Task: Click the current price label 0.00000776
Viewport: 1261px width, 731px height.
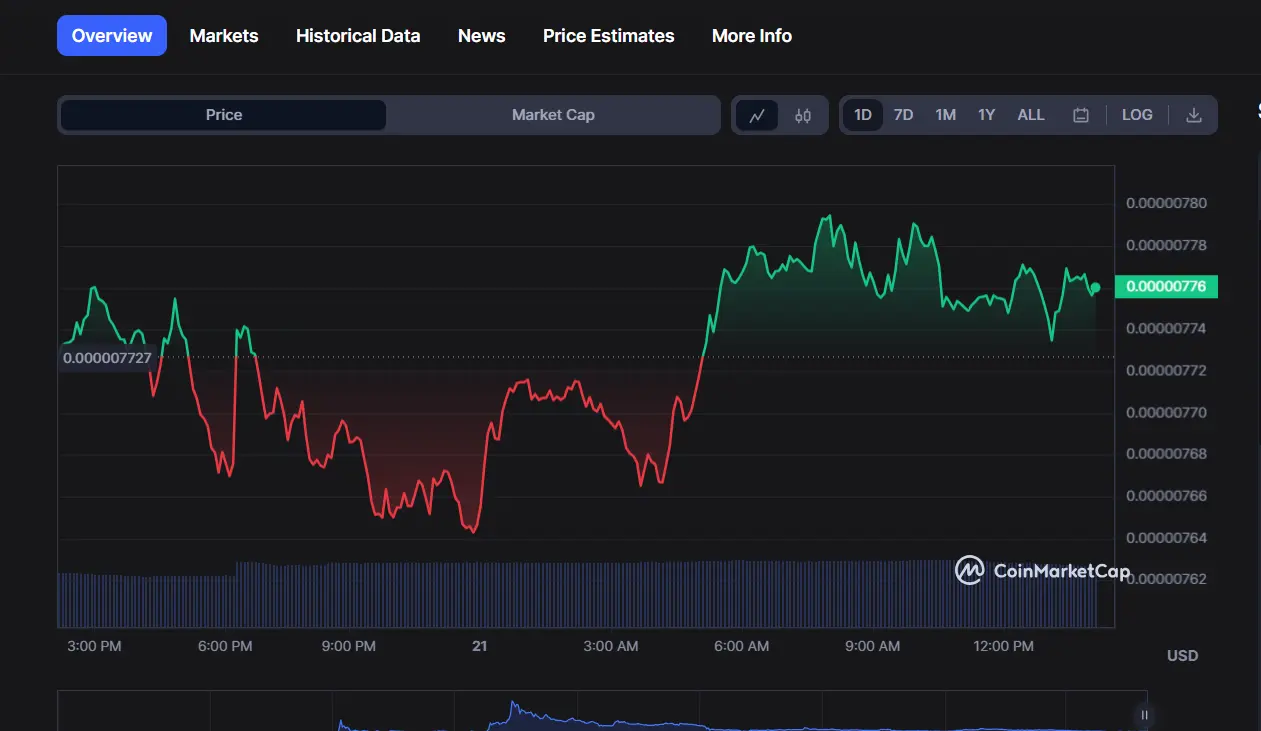Action: pos(1166,287)
